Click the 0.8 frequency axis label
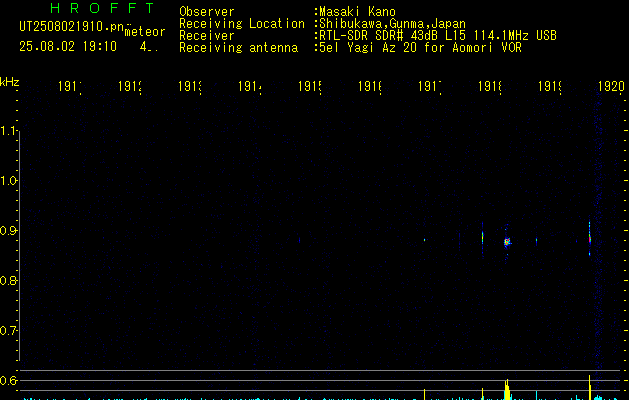 (8, 280)
